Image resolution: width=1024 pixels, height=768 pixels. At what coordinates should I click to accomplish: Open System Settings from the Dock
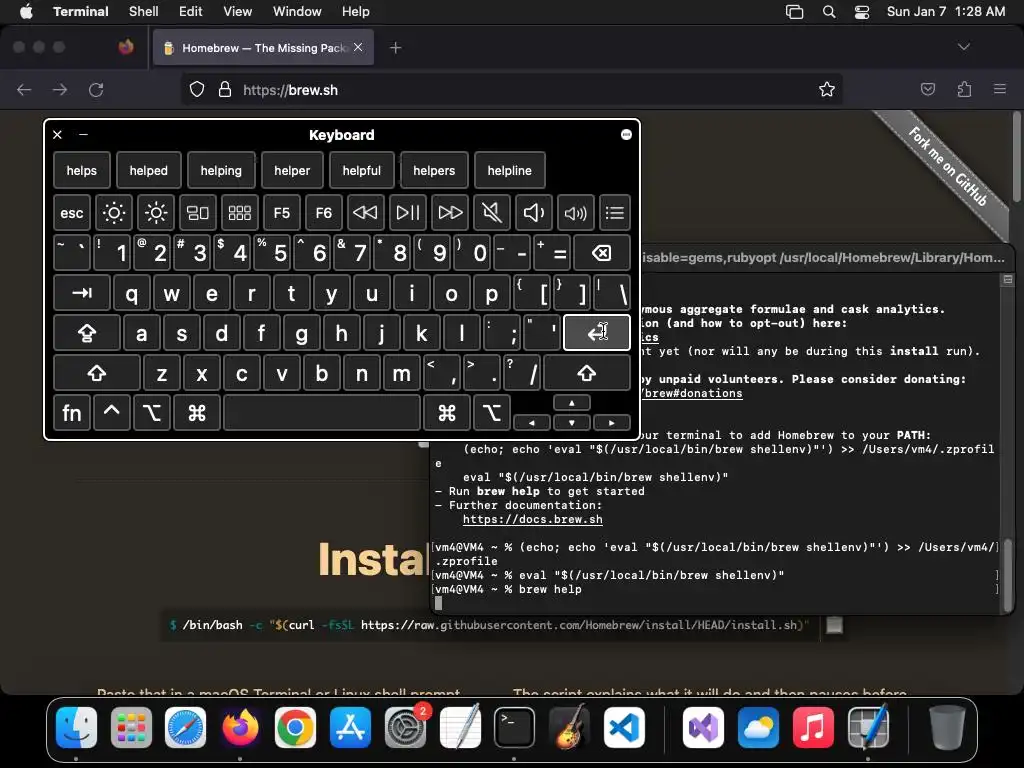405,727
